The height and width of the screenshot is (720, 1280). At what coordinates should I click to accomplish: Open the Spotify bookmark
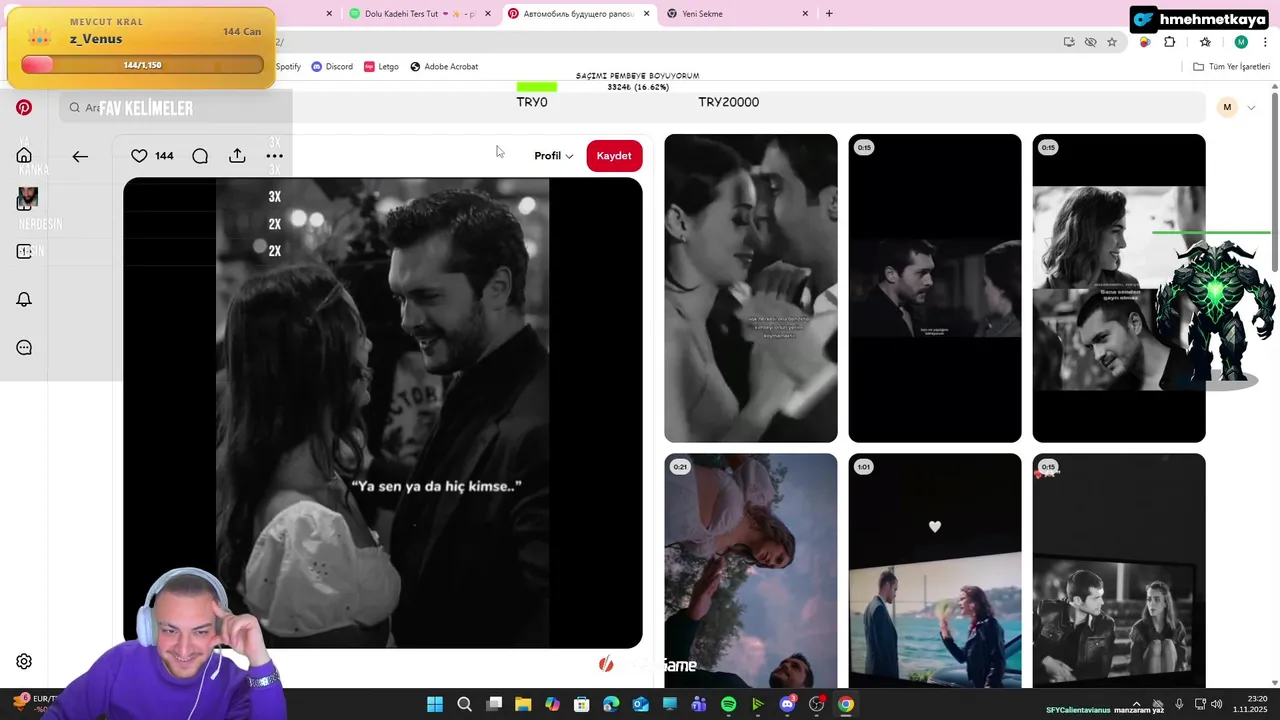(x=287, y=67)
